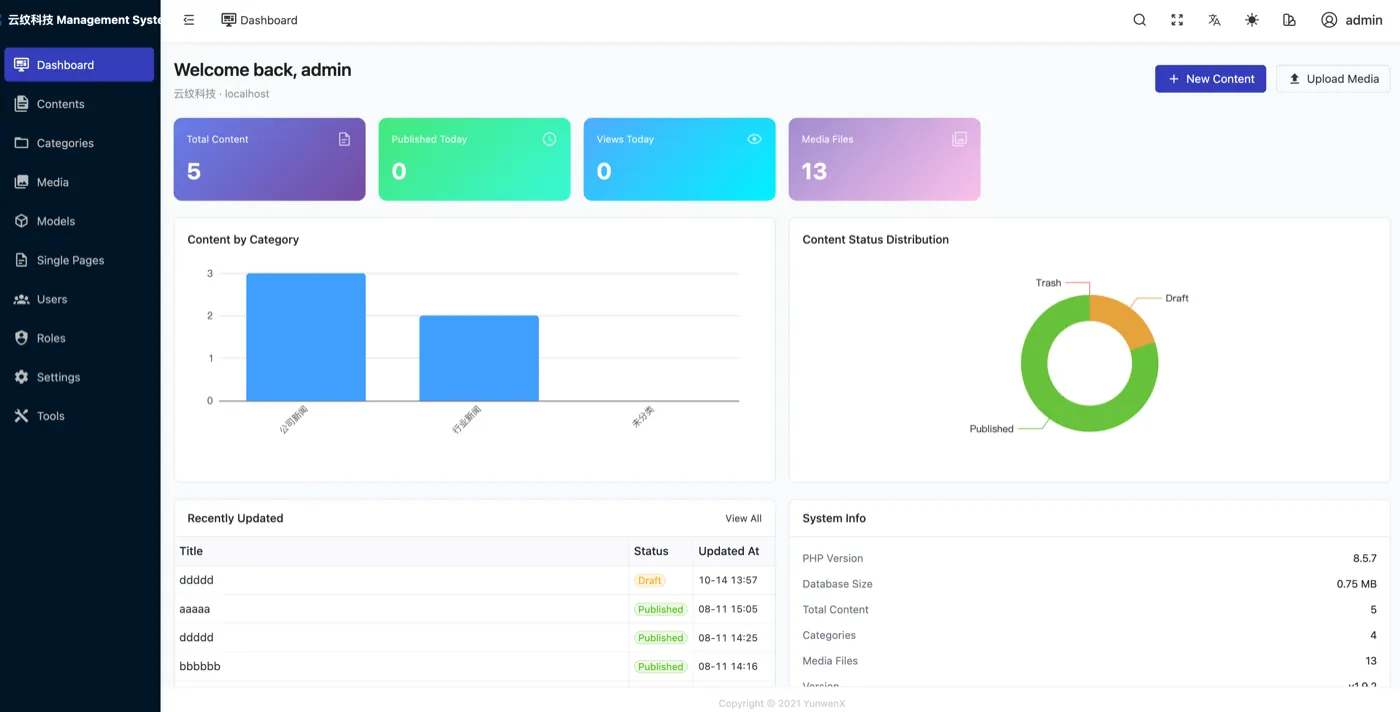
Task: Open Single Pages menu item
Action: click(x=79, y=260)
